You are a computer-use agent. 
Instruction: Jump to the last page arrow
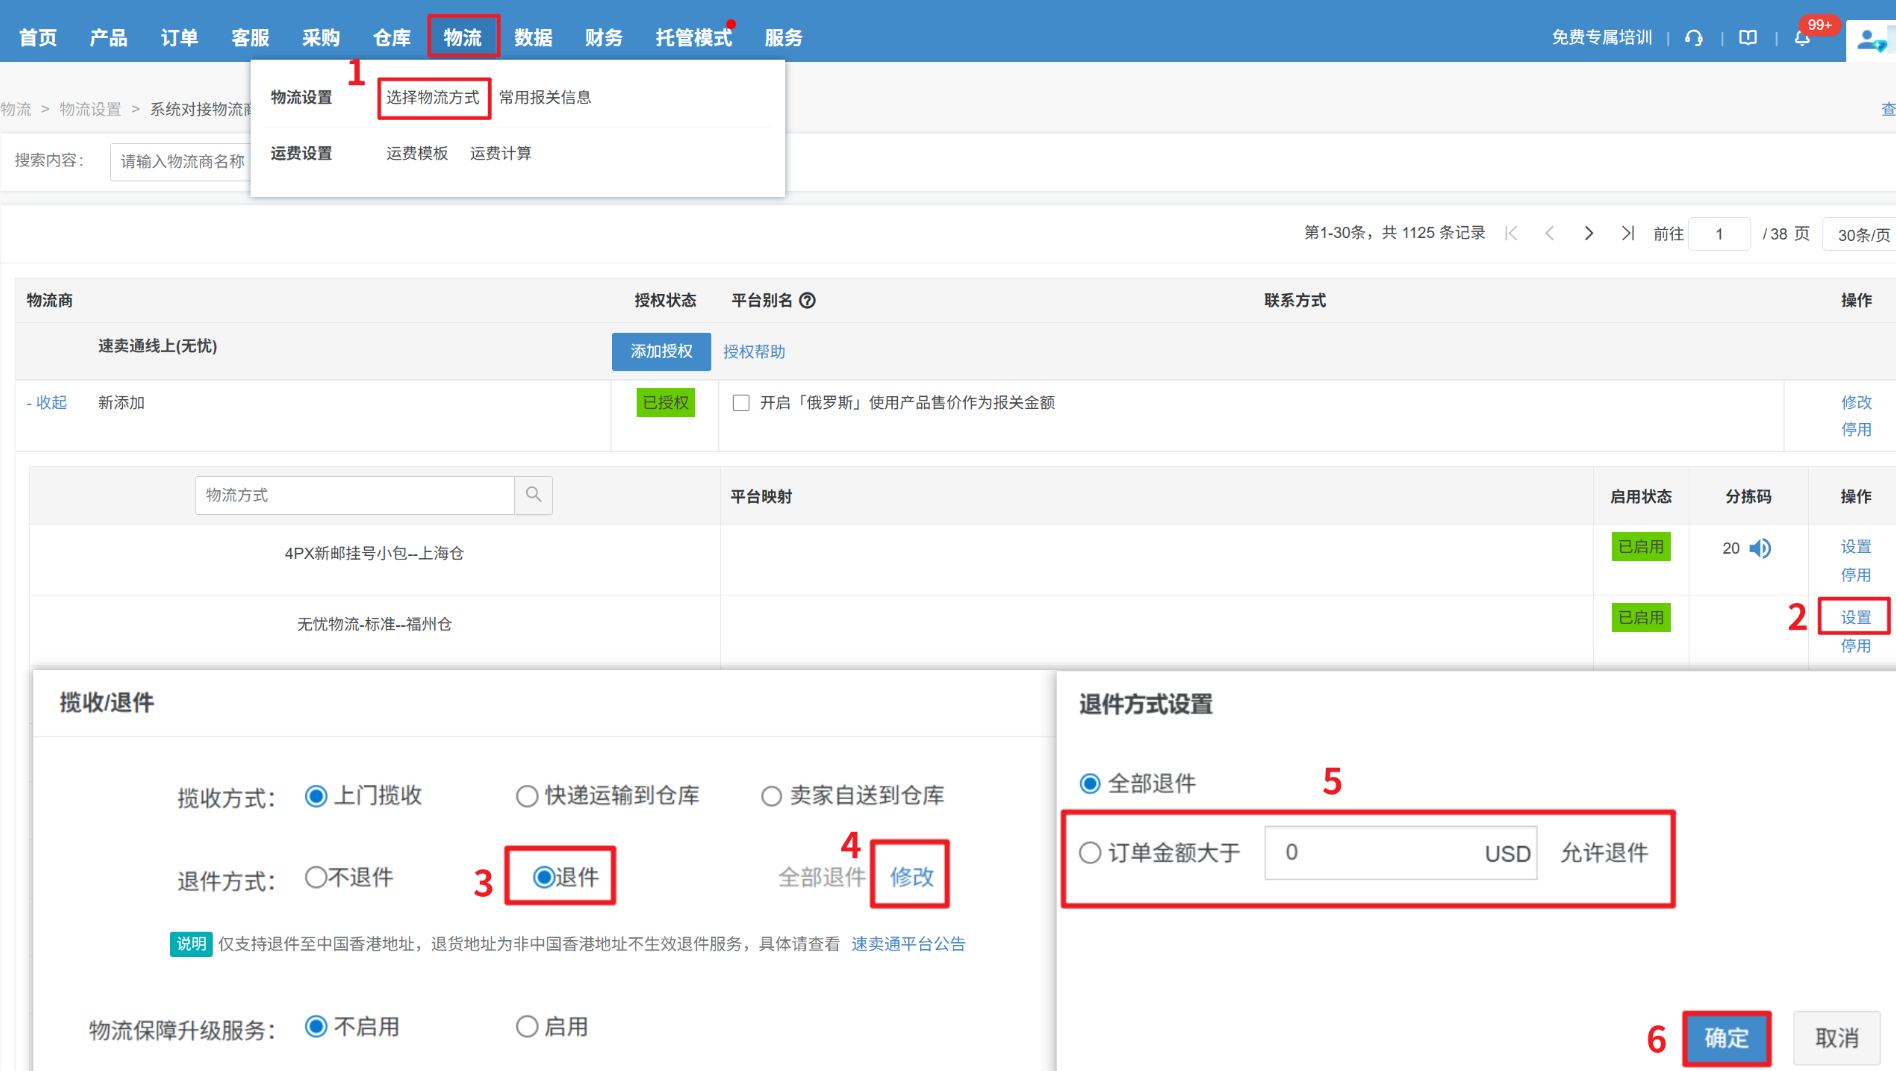click(1627, 233)
